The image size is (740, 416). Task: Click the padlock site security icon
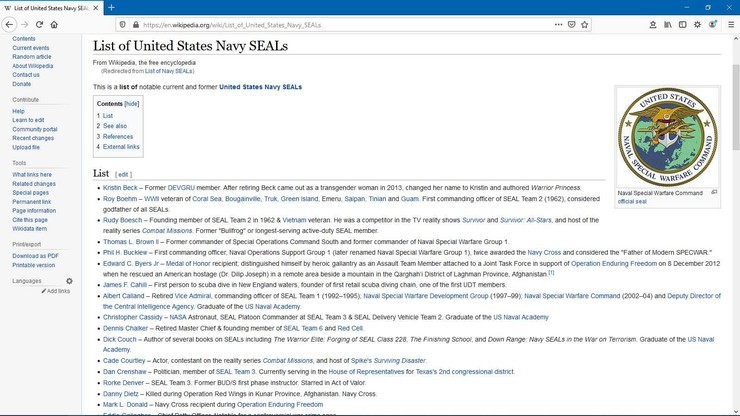point(135,25)
